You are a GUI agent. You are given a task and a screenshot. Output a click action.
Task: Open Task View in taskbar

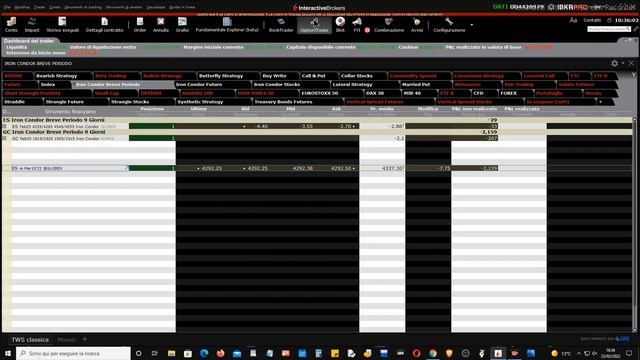(155, 353)
